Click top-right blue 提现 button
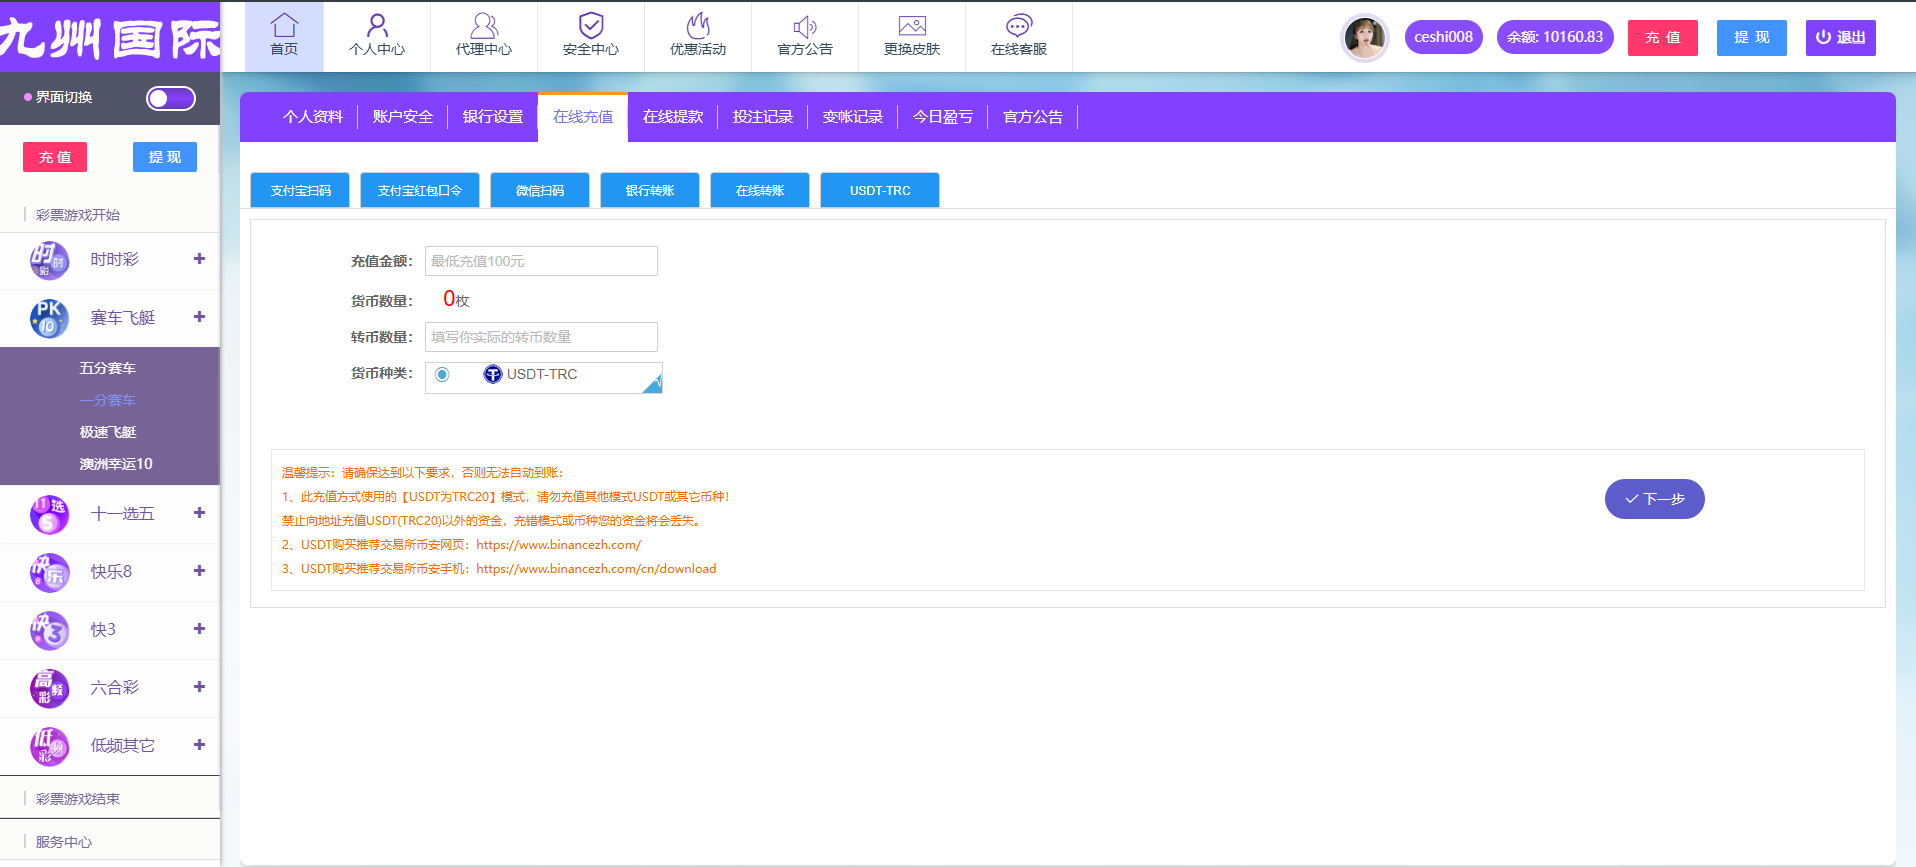The height and width of the screenshot is (867, 1916). [1752, 38]
